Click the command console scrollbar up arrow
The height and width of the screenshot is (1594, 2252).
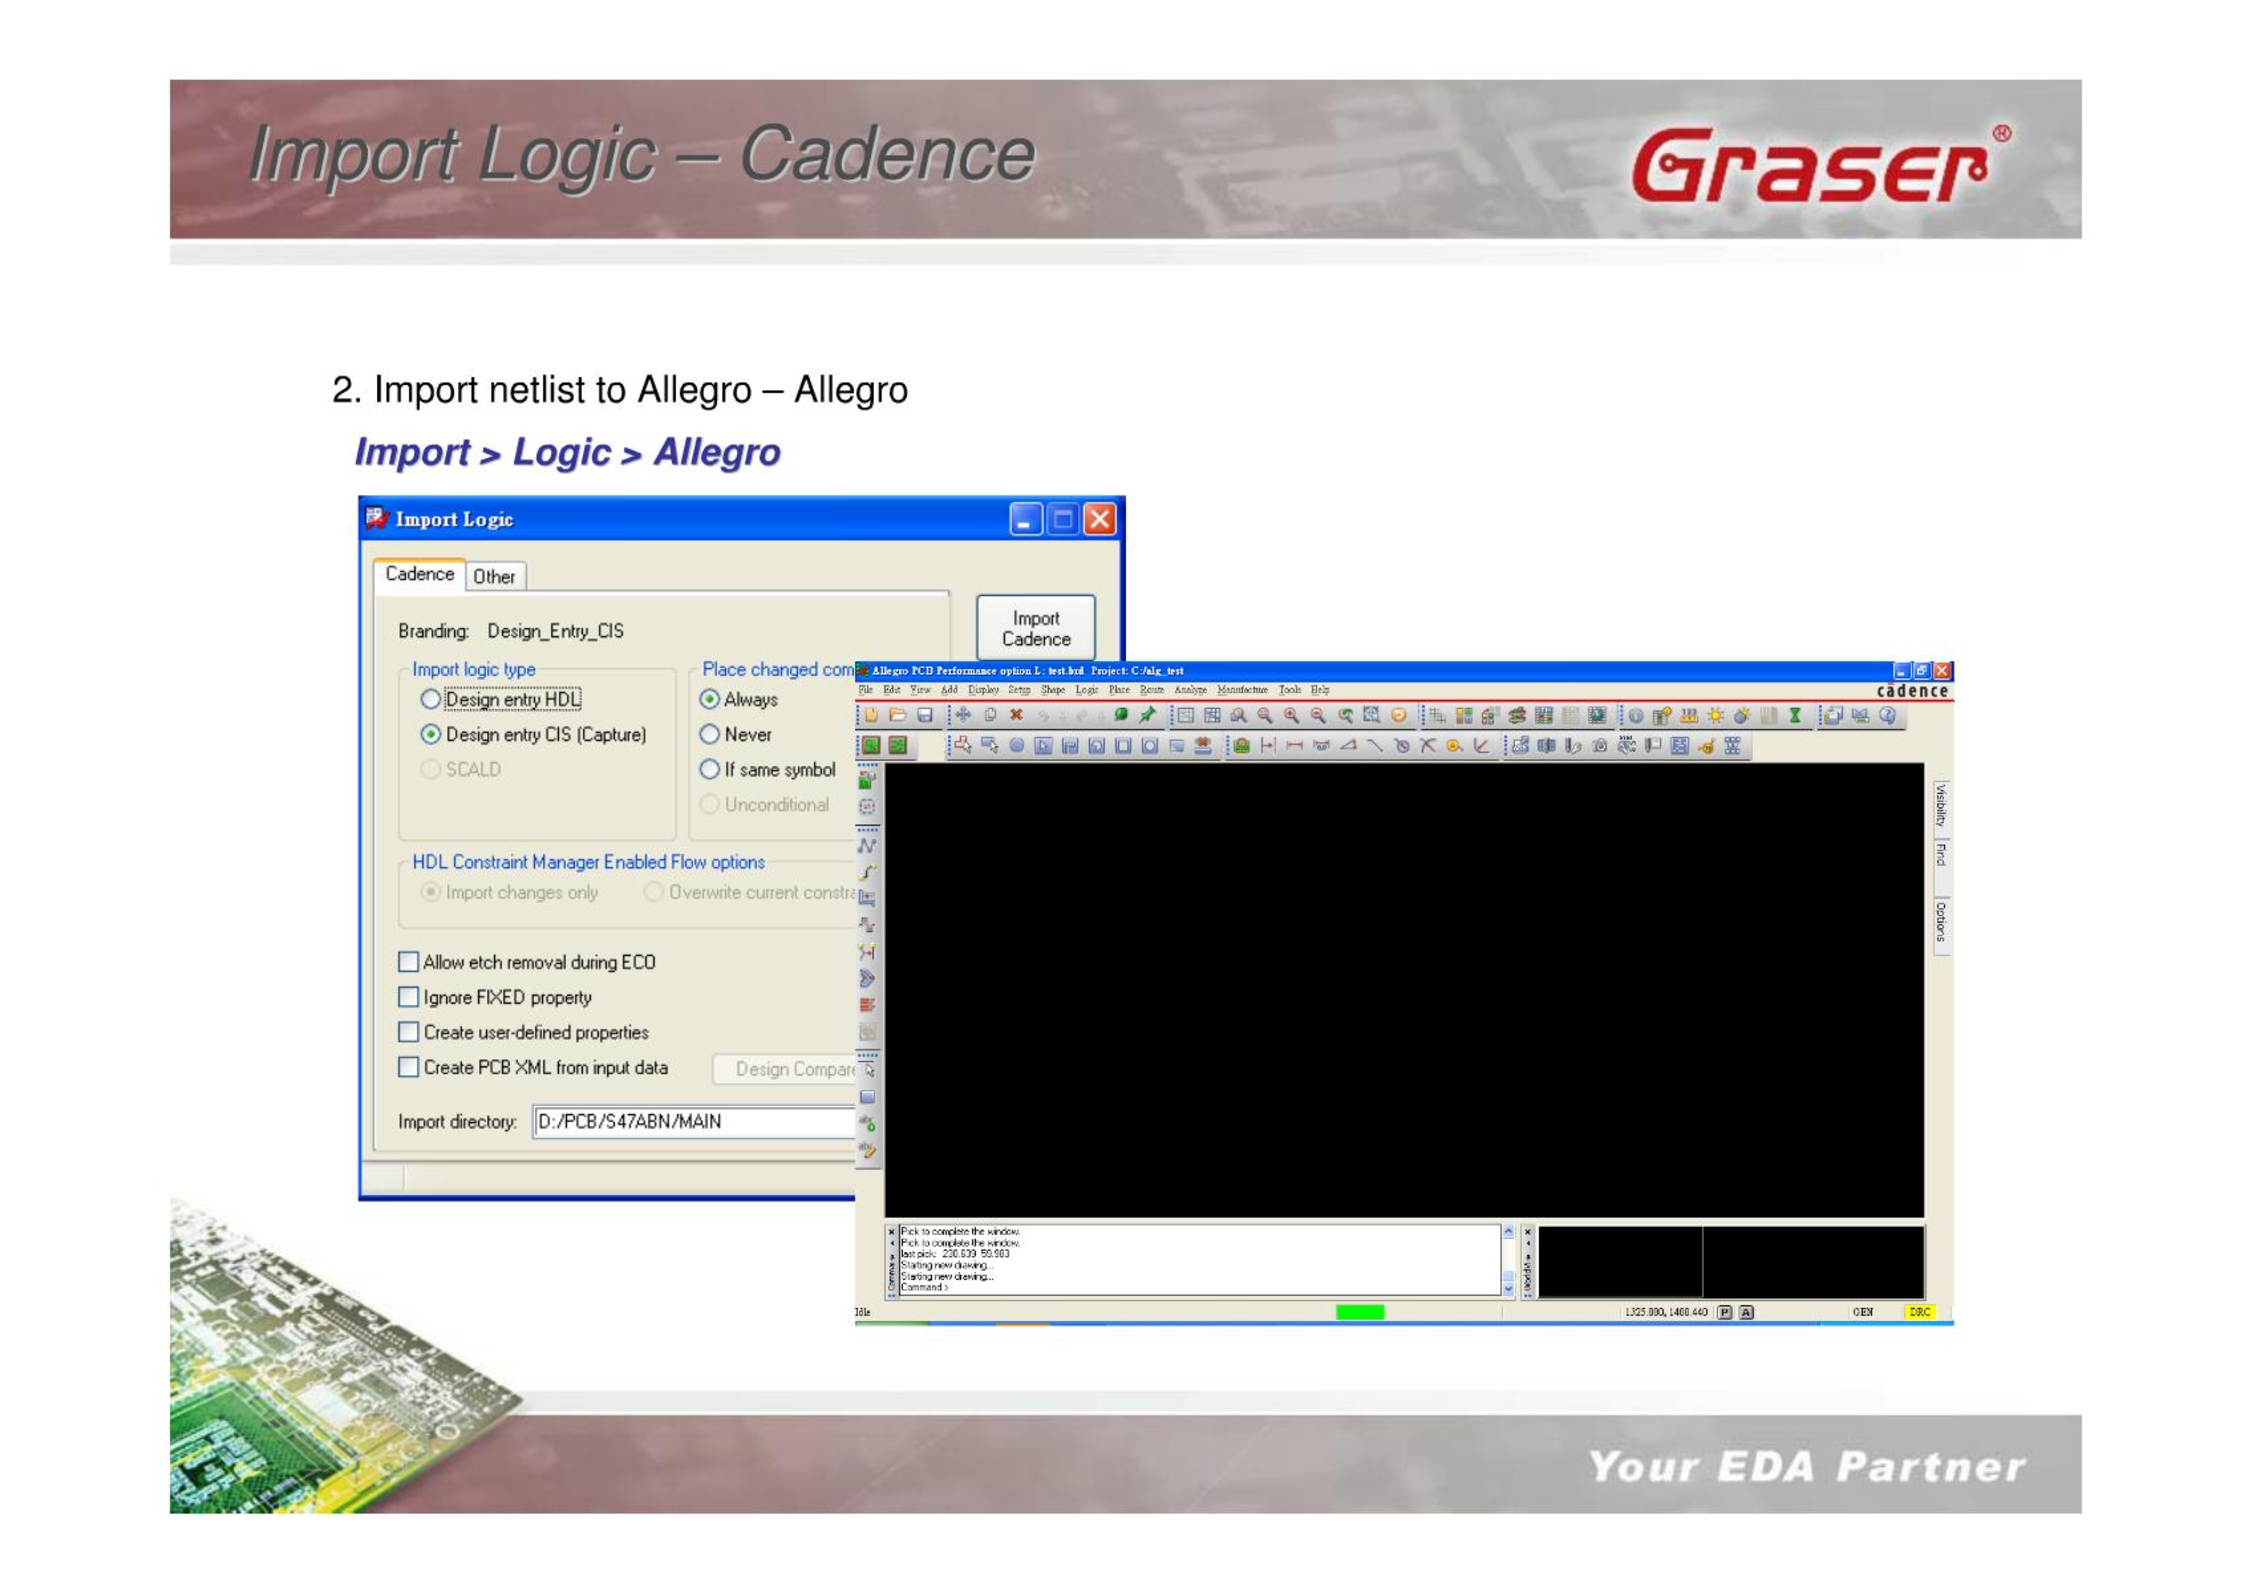(x=1508, y=1232)
